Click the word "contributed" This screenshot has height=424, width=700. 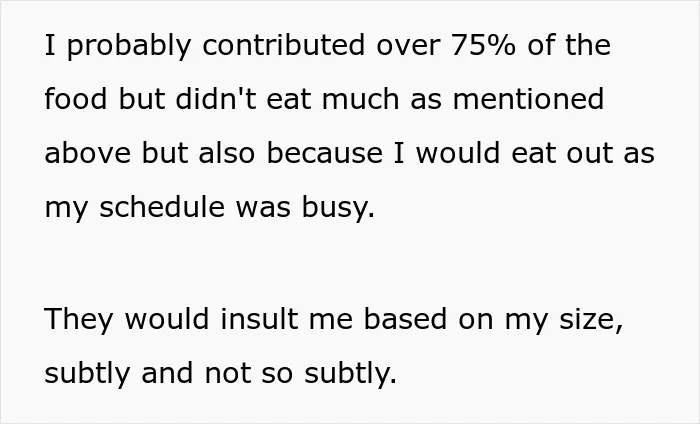click(x=283, y=45)
